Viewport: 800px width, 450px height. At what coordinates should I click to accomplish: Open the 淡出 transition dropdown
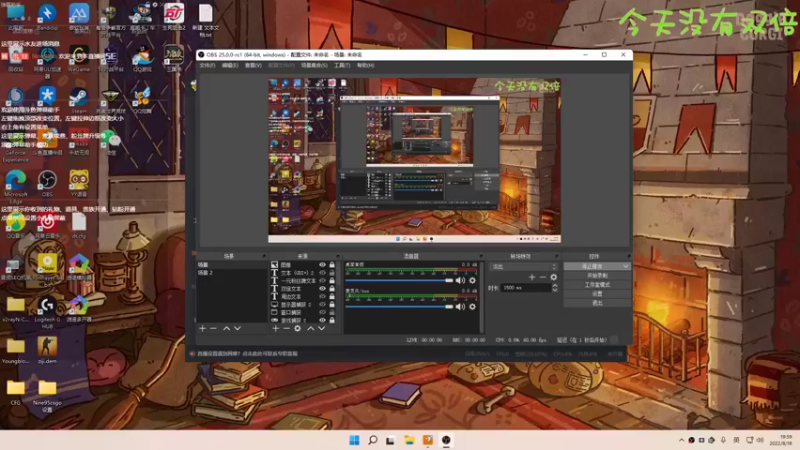point(523,266)
